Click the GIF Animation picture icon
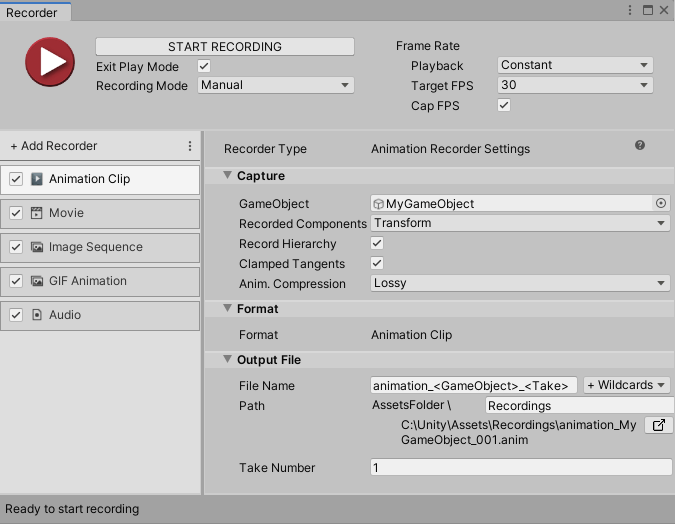Image resolution: width=675 pixels, height=524 pixels. pos(37,281)
